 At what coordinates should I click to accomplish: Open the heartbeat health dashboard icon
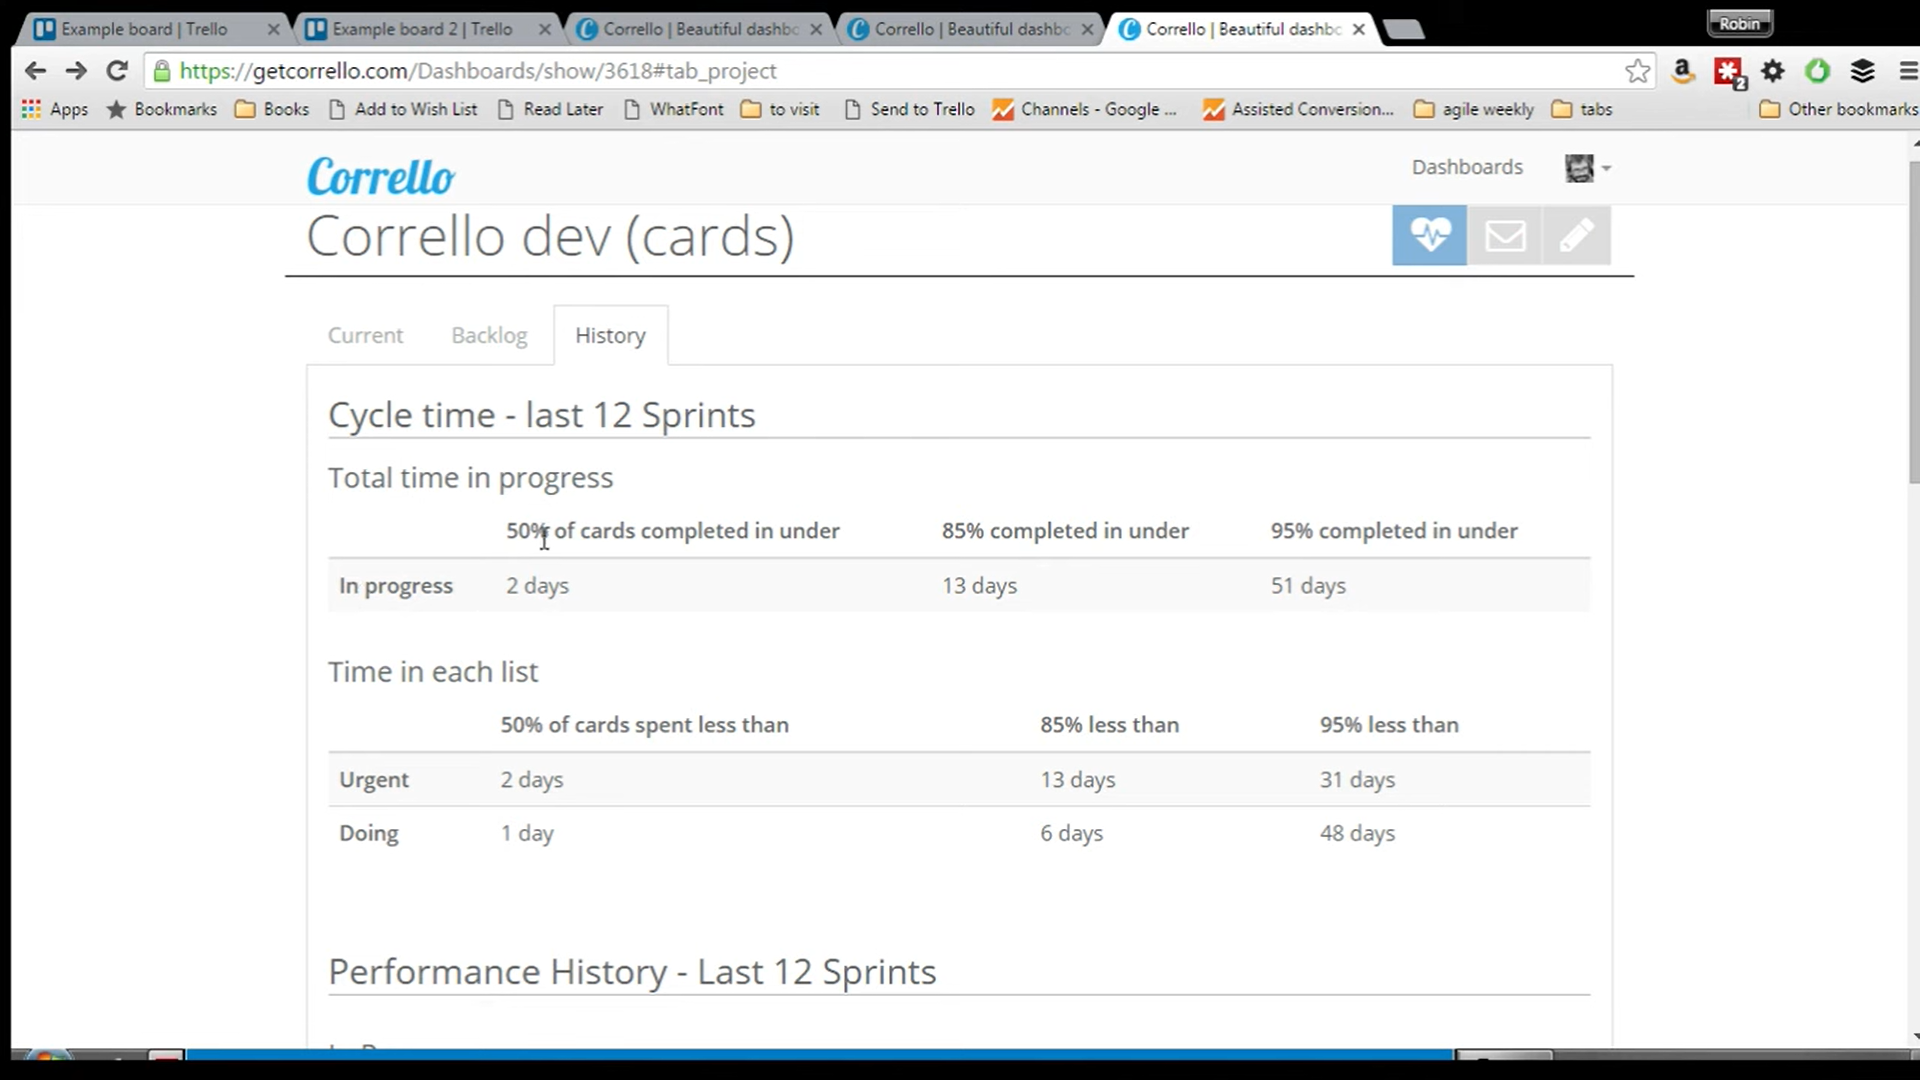point(1429,236)
